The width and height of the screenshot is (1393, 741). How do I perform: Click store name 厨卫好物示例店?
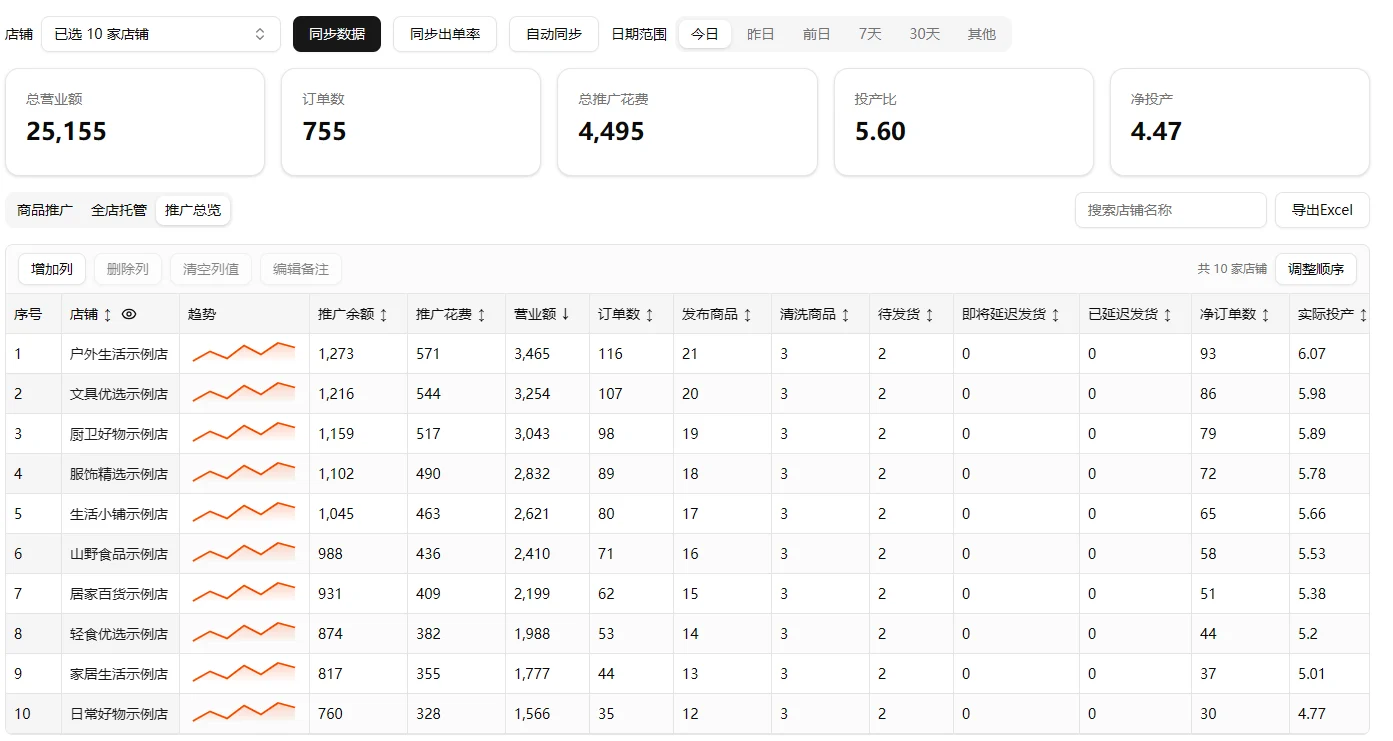[x=119, y=434]
